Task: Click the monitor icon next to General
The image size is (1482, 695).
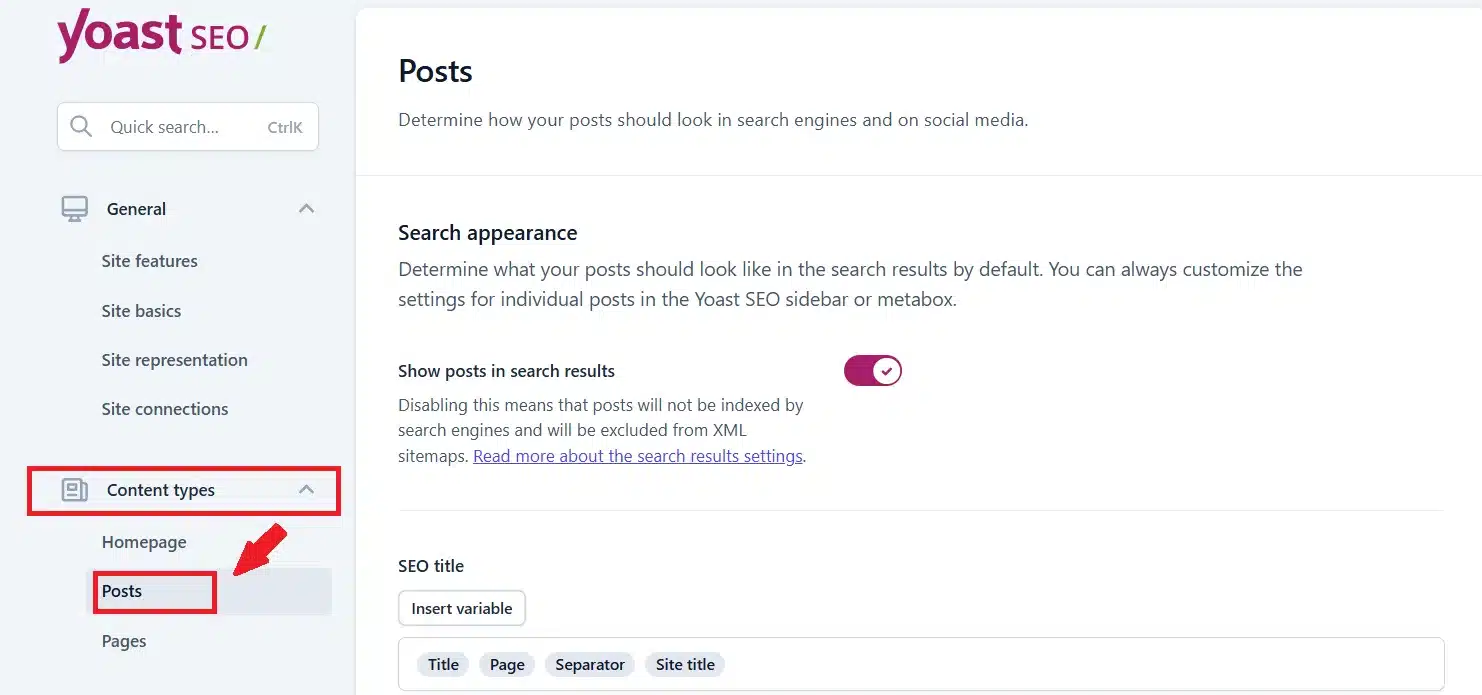Action: 72,208
